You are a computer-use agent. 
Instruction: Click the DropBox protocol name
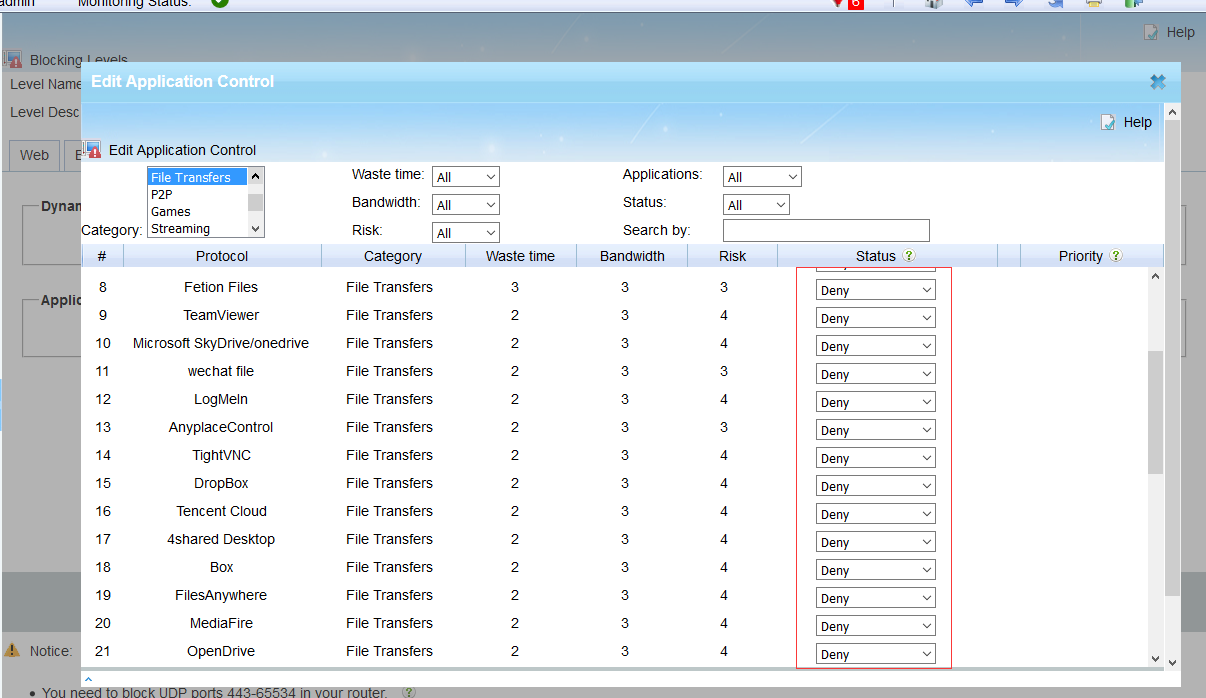click(x=221, y=483)
